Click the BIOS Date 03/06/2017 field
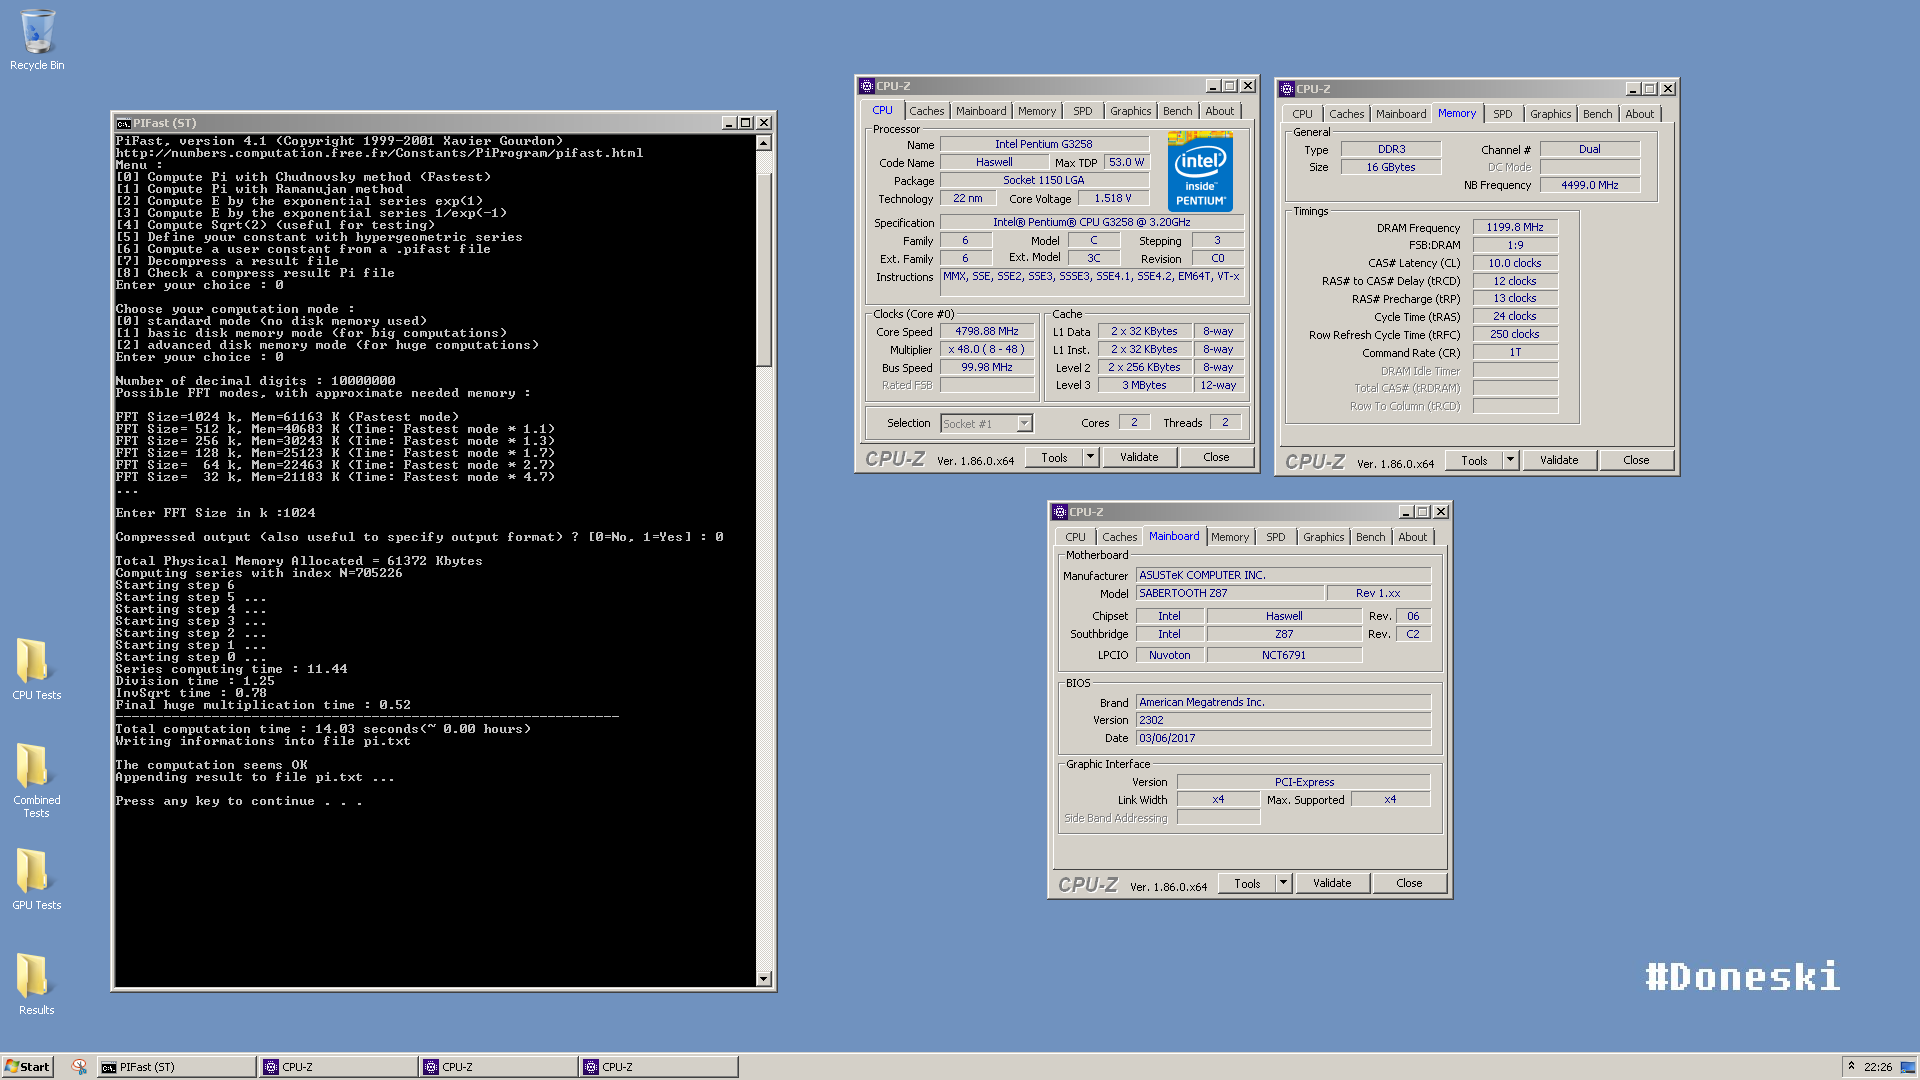Image resolution: width=1920 pixels, height=1080 pixels. (1283, 738)
